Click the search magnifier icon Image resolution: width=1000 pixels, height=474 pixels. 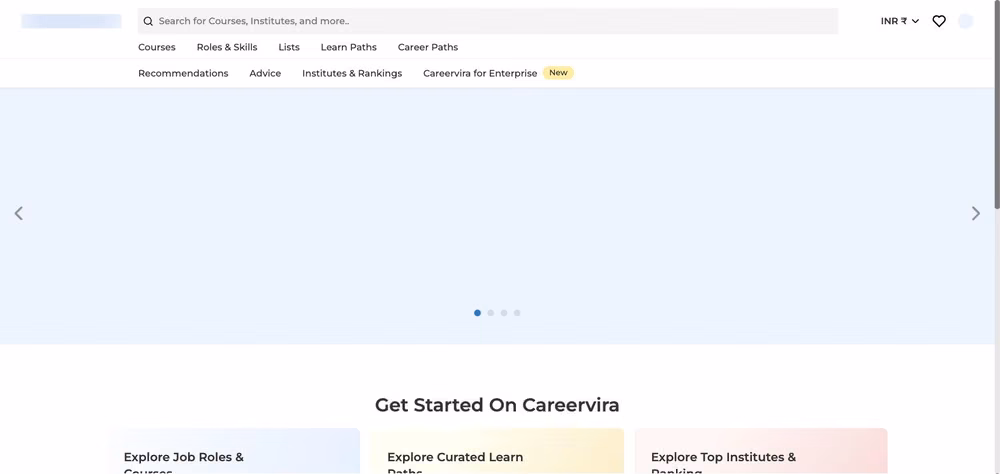click(148, 21)
